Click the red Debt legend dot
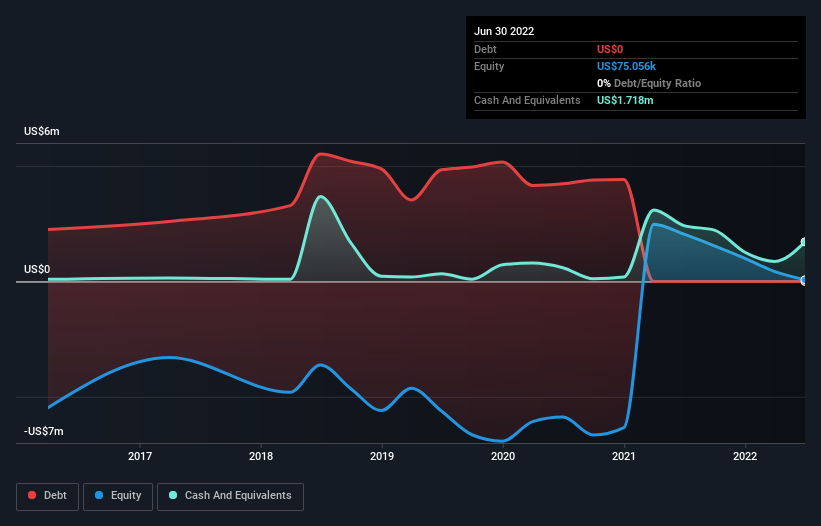 (32, 495)
